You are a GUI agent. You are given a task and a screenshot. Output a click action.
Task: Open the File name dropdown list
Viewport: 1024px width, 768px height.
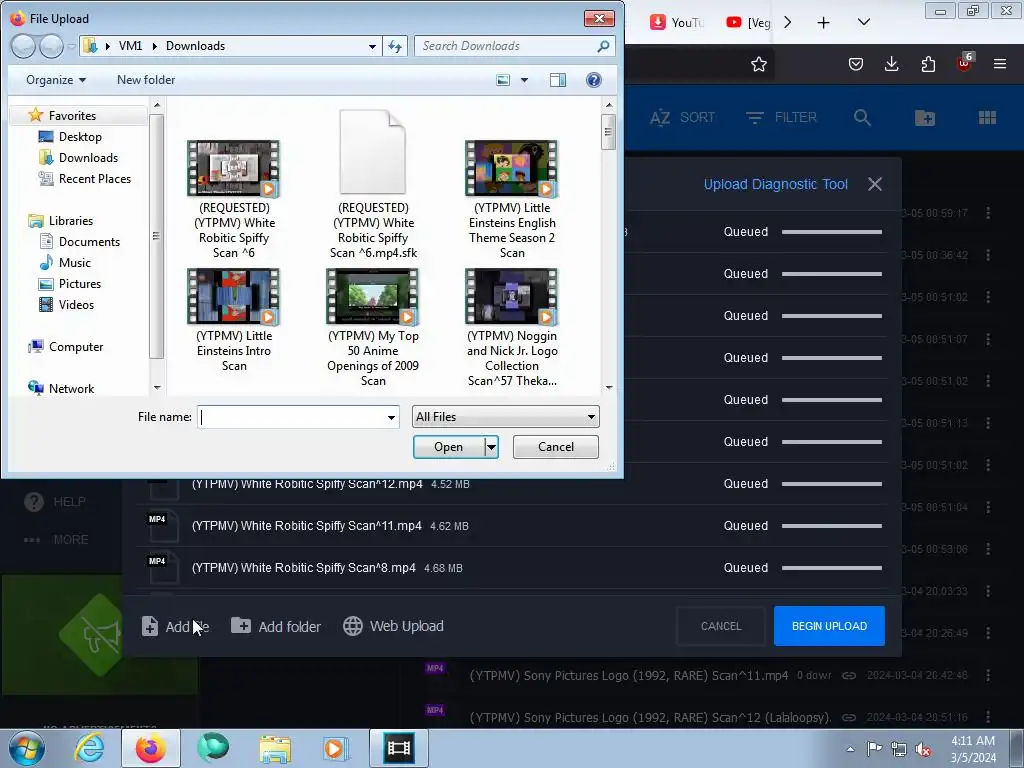tap(391, 417)
